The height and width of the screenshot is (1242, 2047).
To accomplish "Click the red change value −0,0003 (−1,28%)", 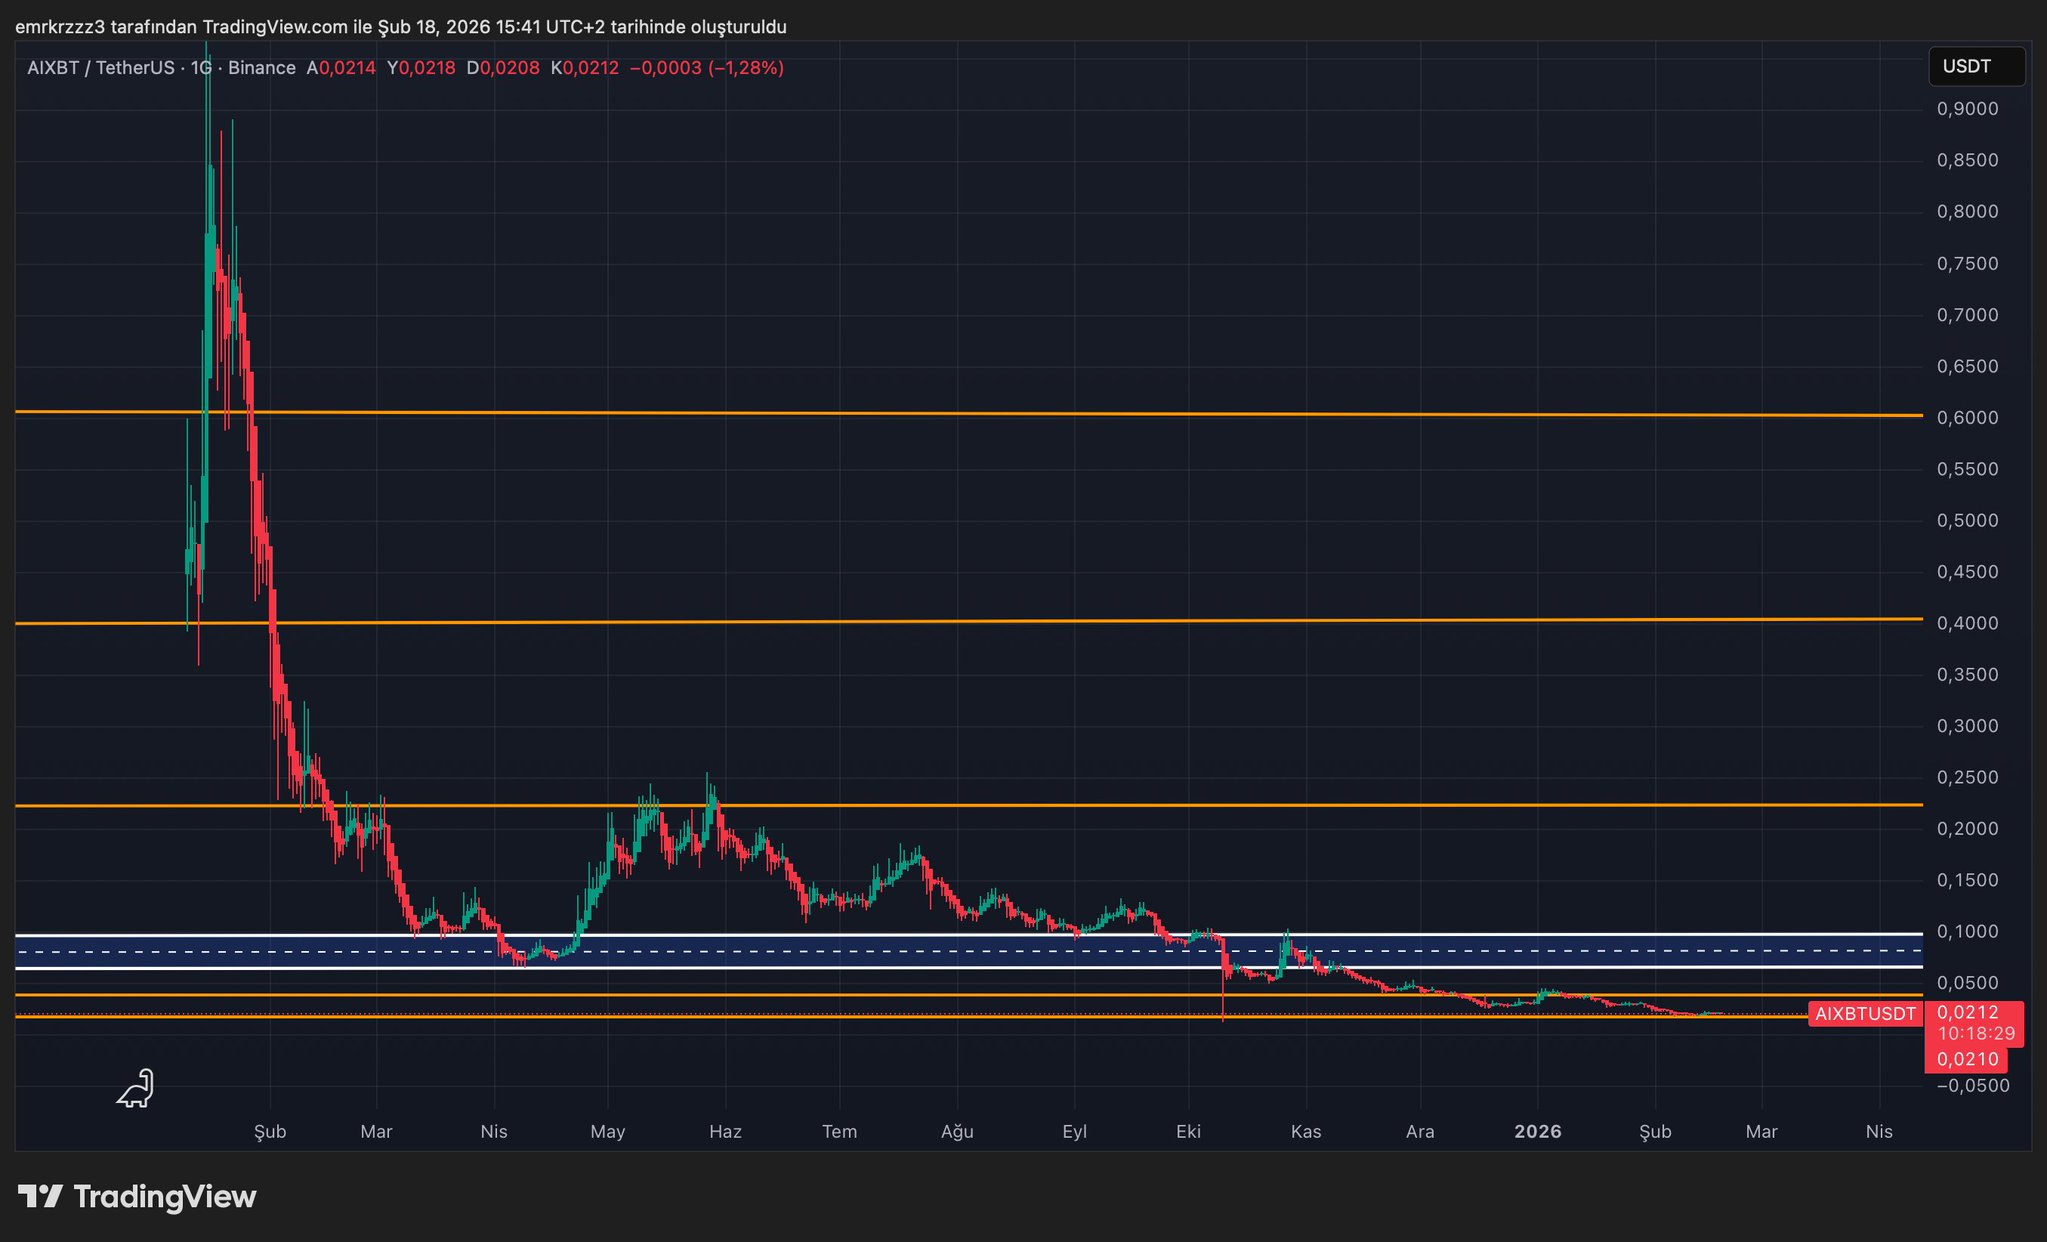I will pos(706,68).
